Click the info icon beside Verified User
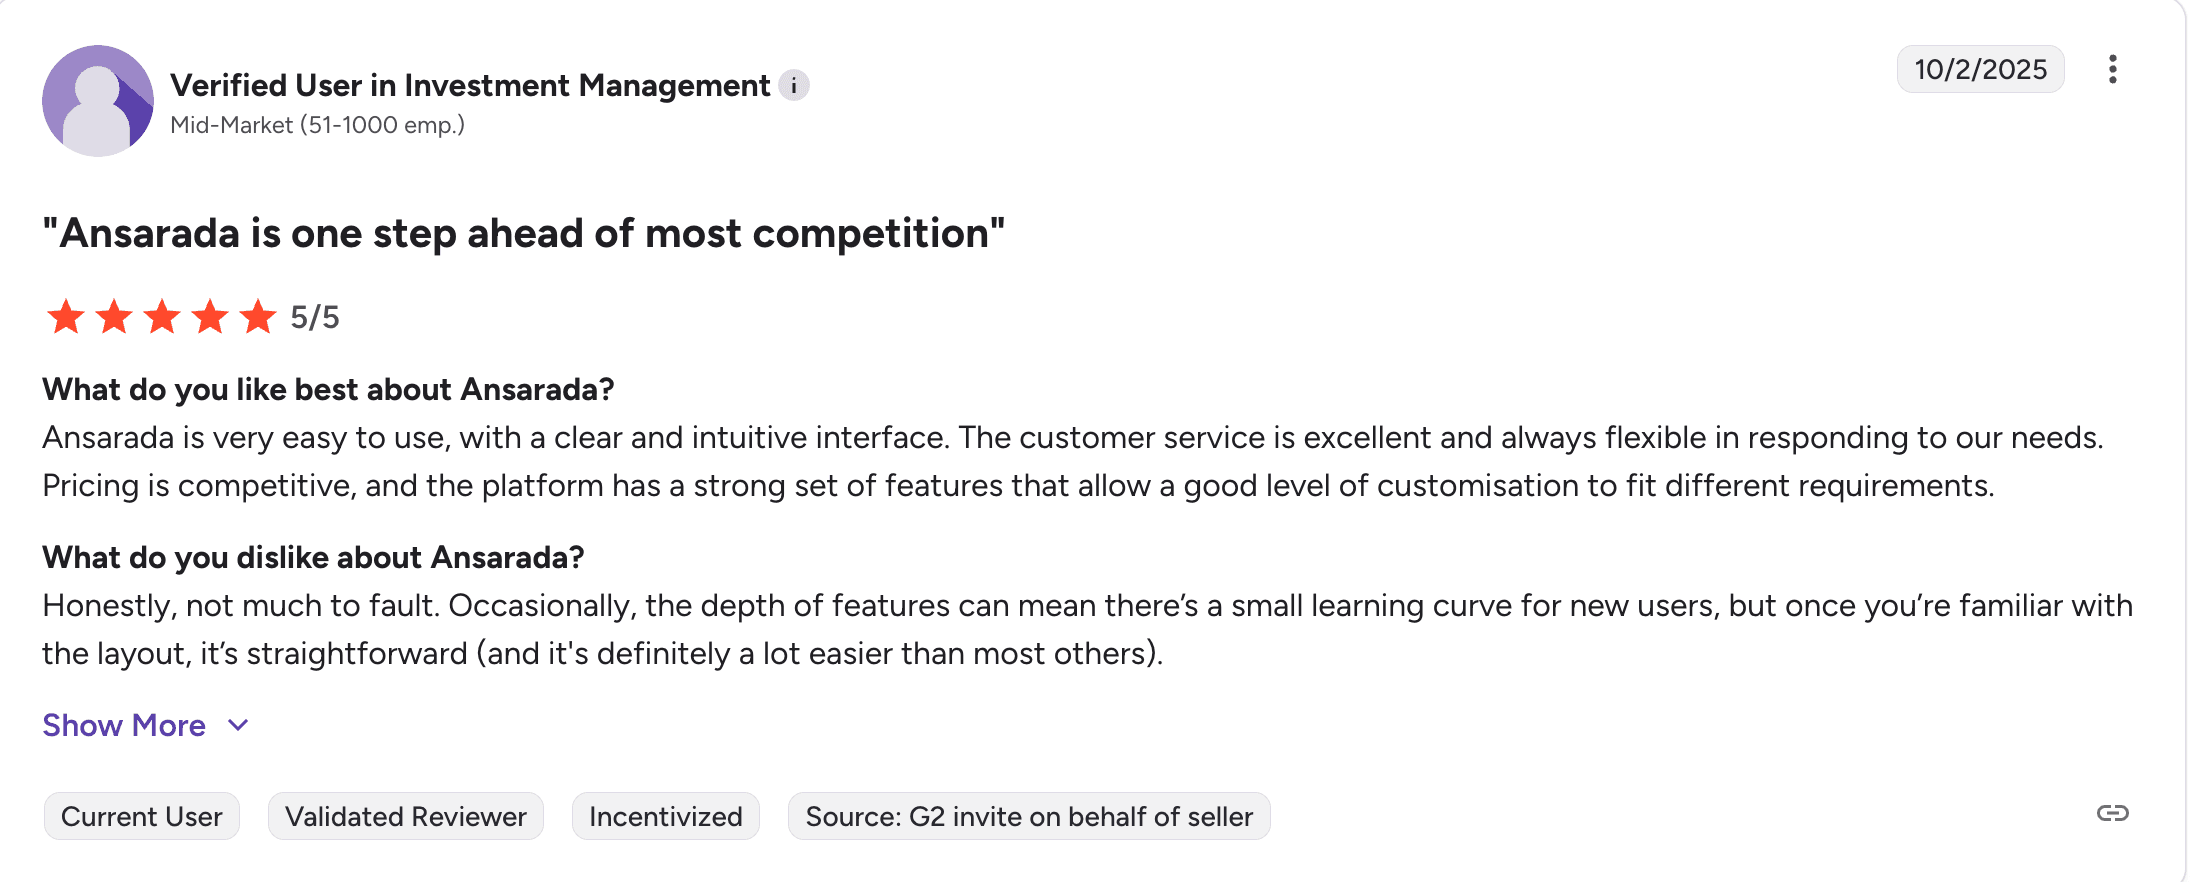The height and width of the screenshot is (882, 2192). pos(794,86)
